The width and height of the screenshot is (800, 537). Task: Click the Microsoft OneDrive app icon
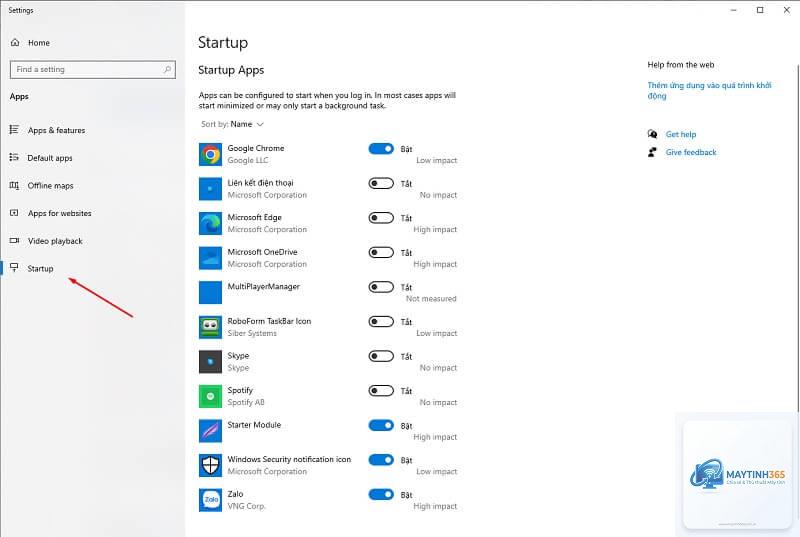point(210,258)
